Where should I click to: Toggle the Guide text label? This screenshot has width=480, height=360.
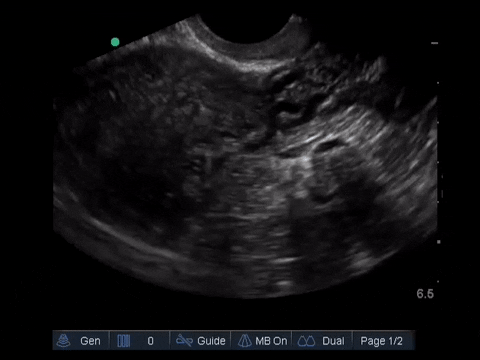tap(211, 341)
